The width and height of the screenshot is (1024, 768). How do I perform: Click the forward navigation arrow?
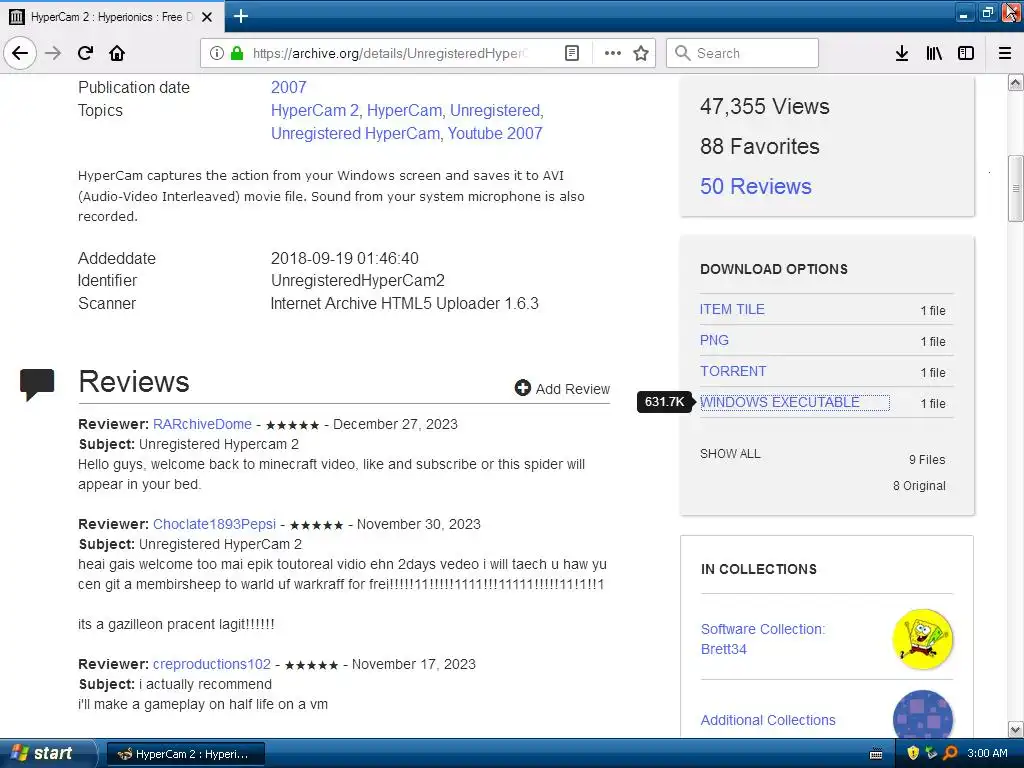point(53,53)
